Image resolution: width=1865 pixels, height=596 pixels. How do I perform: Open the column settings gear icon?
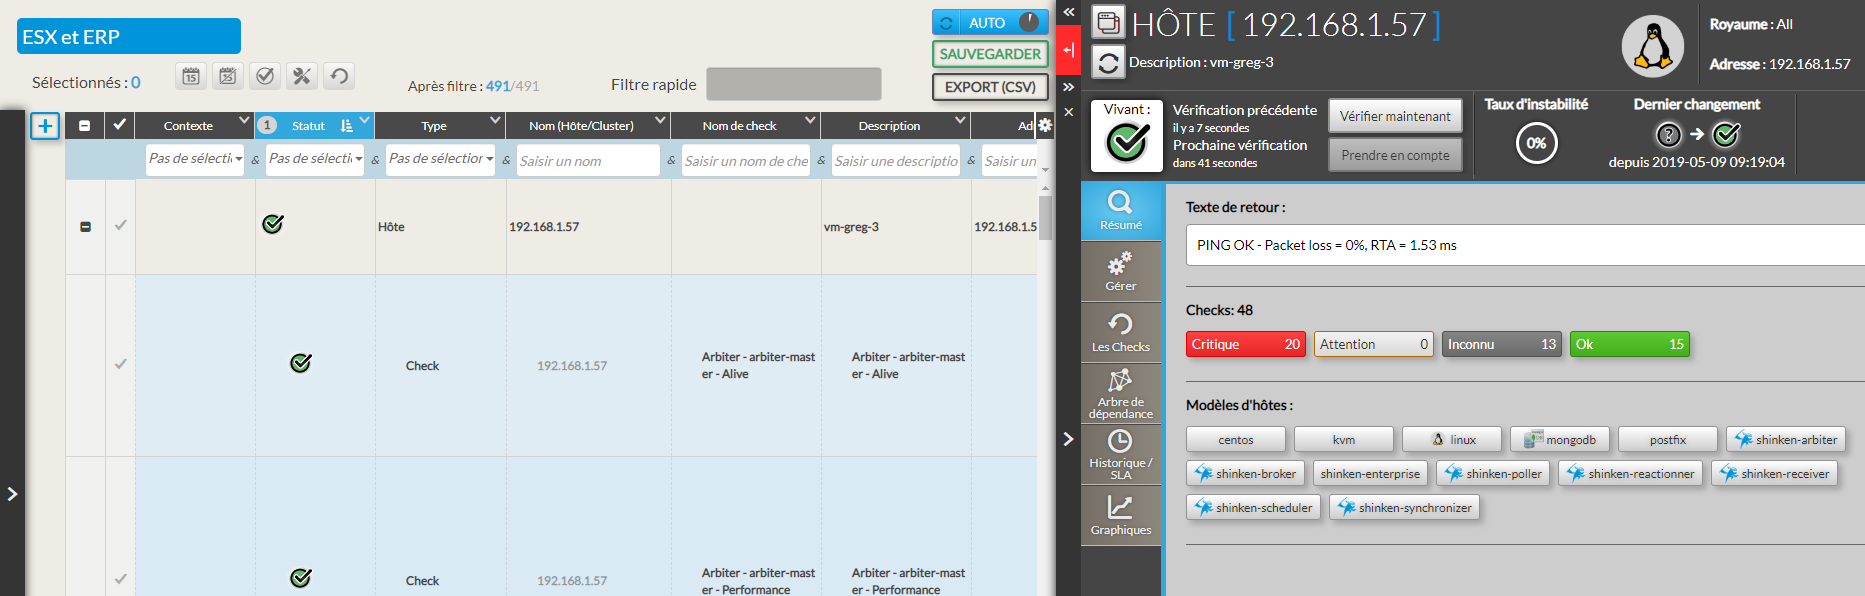pyautogui.click(x=1045, y=125)
